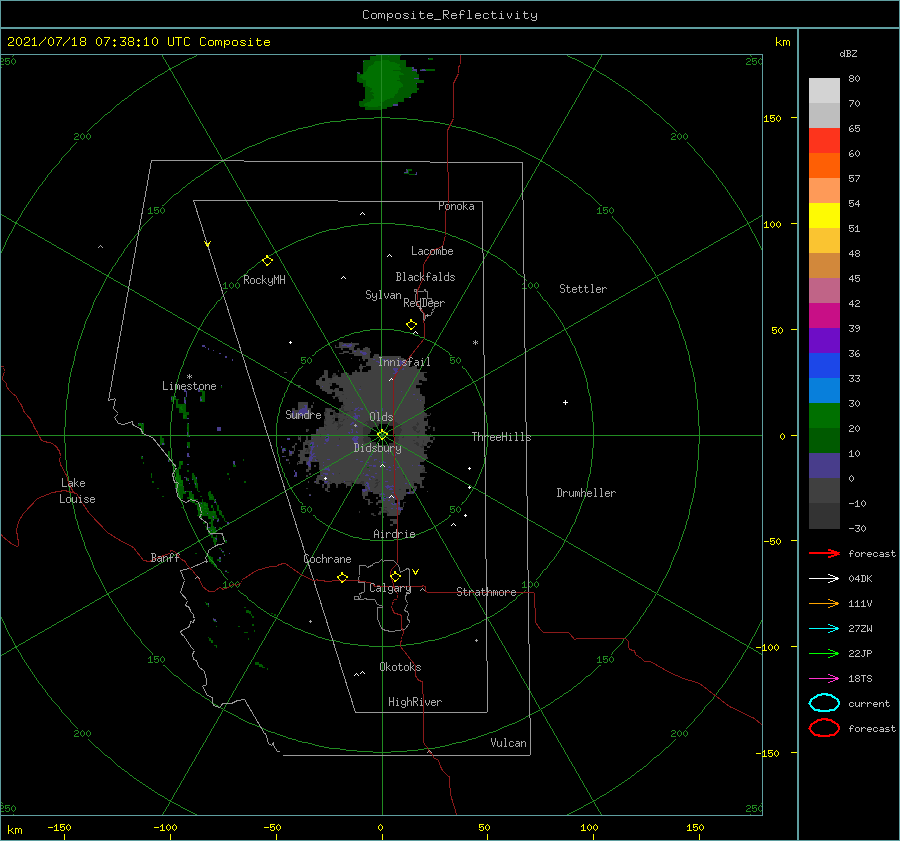Select the lightest gray 80 dBZ swatch
Screen dimensions: 900x841
pos(824,91)
